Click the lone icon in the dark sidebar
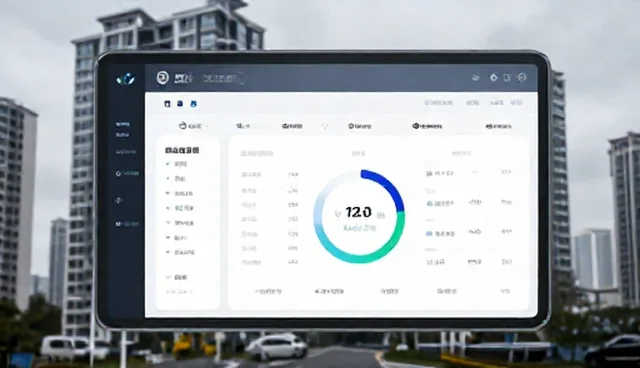The image size is (640, 368). (119, 200)
